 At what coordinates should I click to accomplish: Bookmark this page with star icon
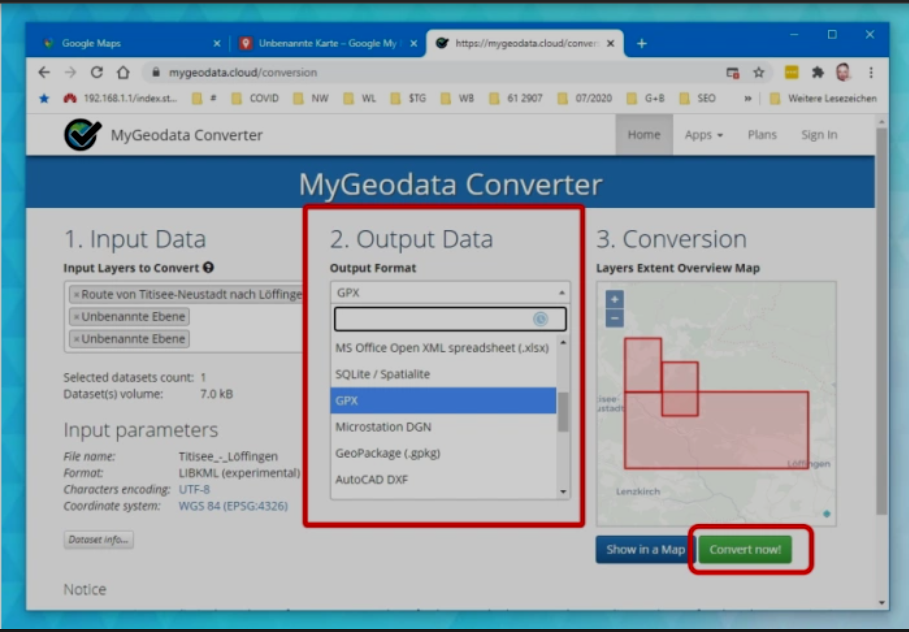[758, 72]
